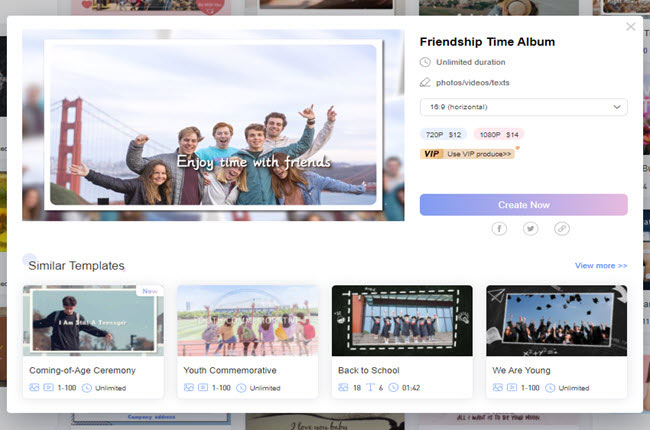The height and width of the screenshot is (430, 650).
Task: Click the Back to School title
Action: pyautogui.click(x=369, y=370)
